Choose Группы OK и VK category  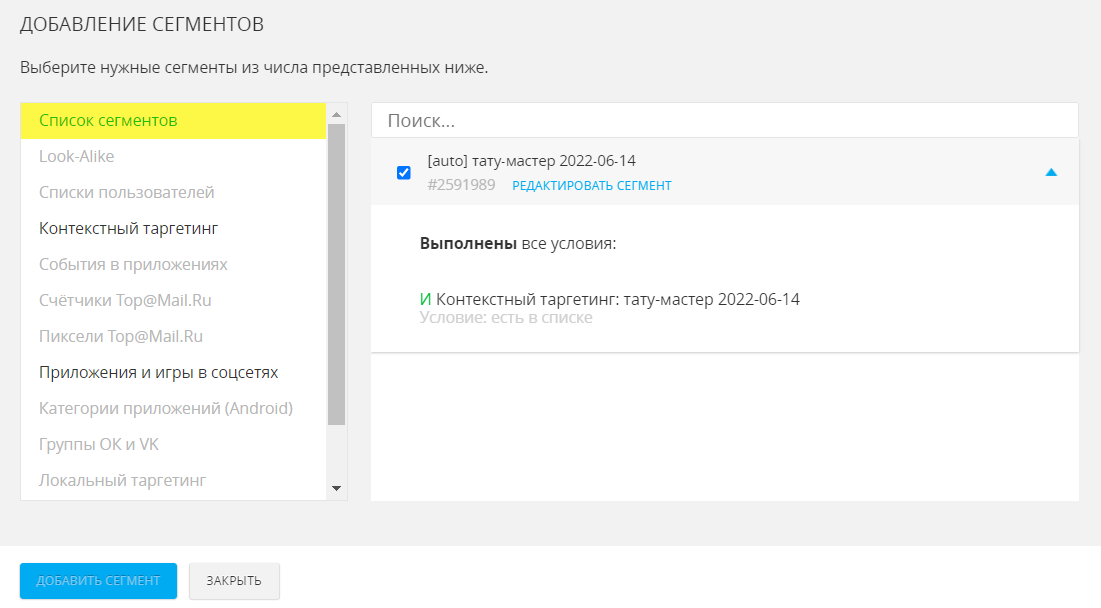[99, 445]
